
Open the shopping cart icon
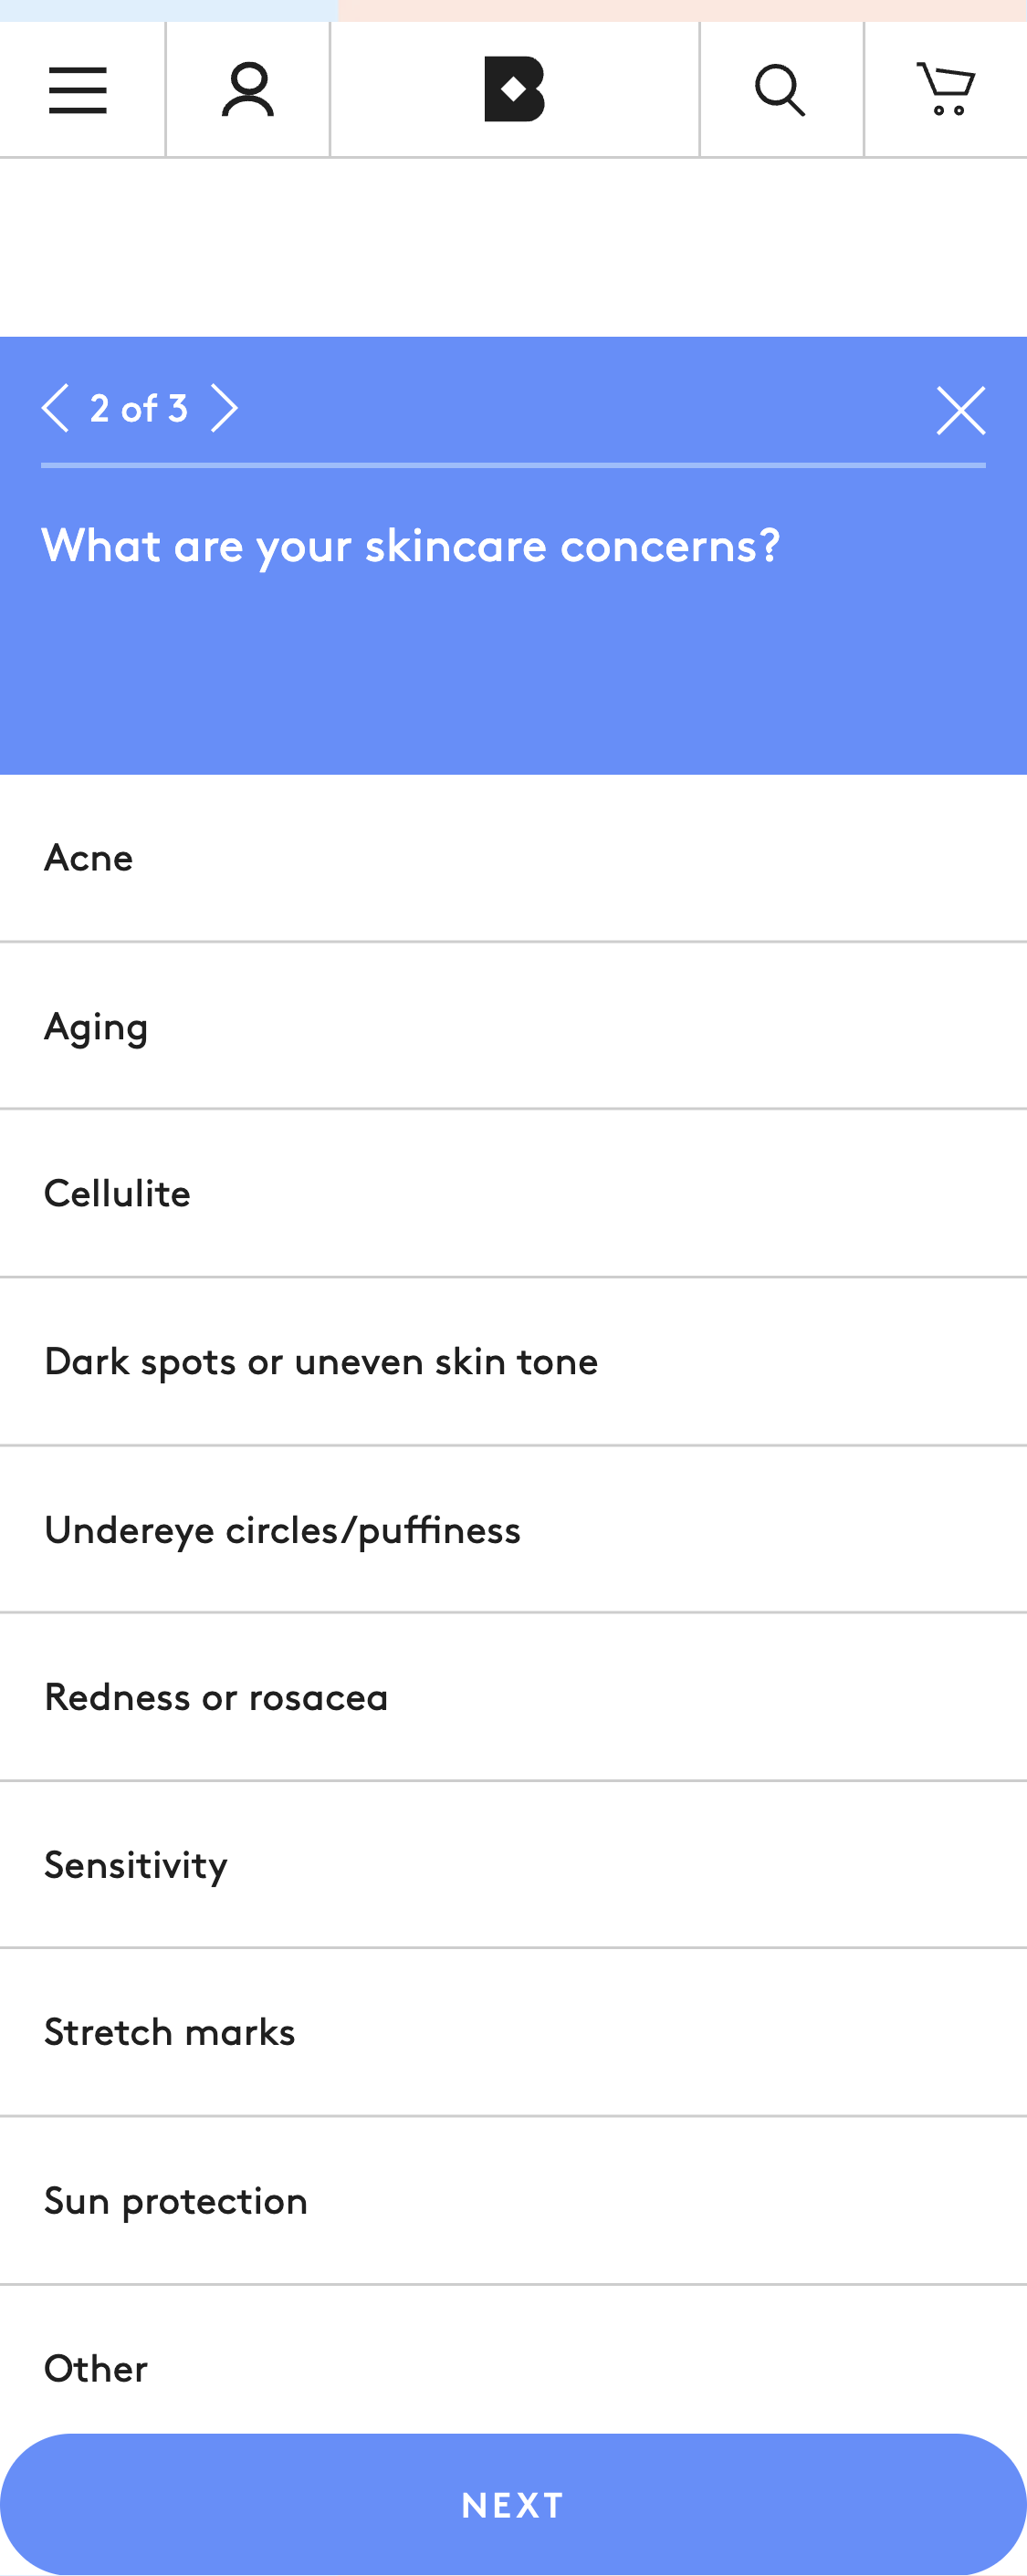coord(944,89)
